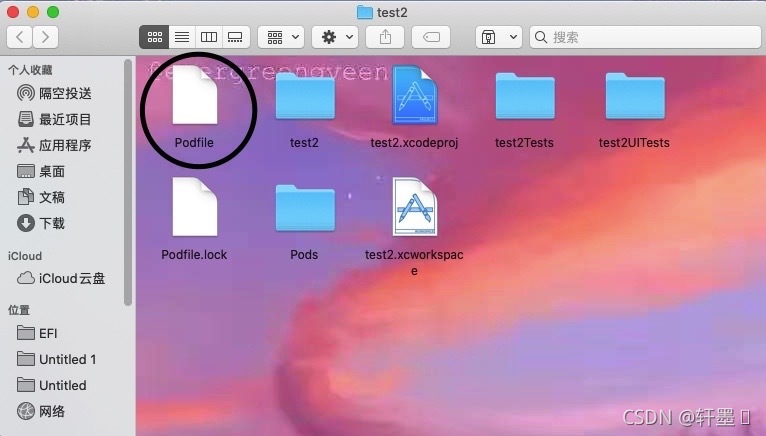Open the gear action menu
The width and height of the screenshot is (766, 436).
336,37
